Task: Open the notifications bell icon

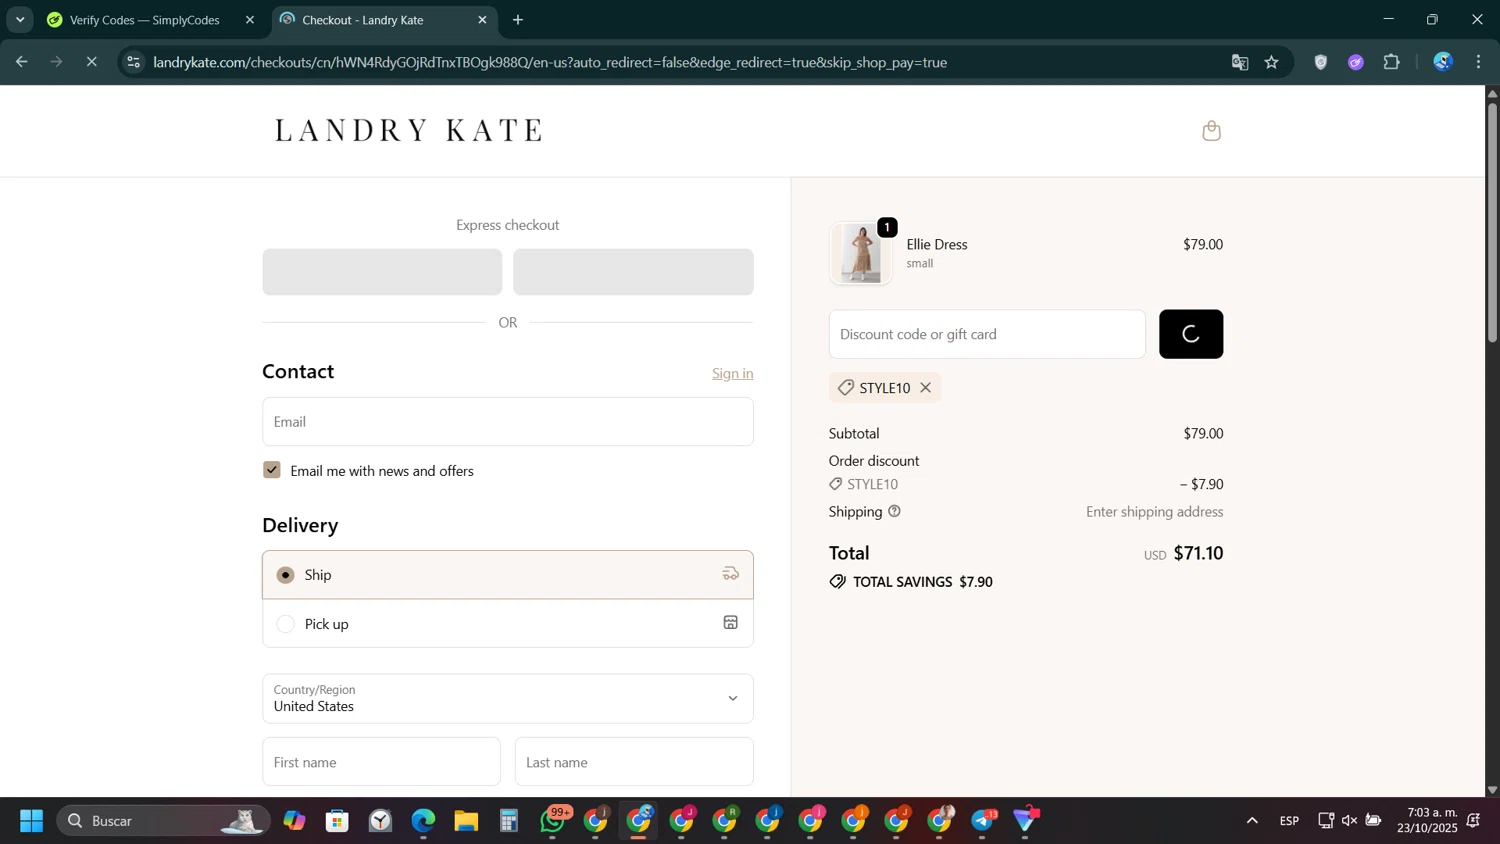Action: pyautogui.click(x=1474, y=821)
